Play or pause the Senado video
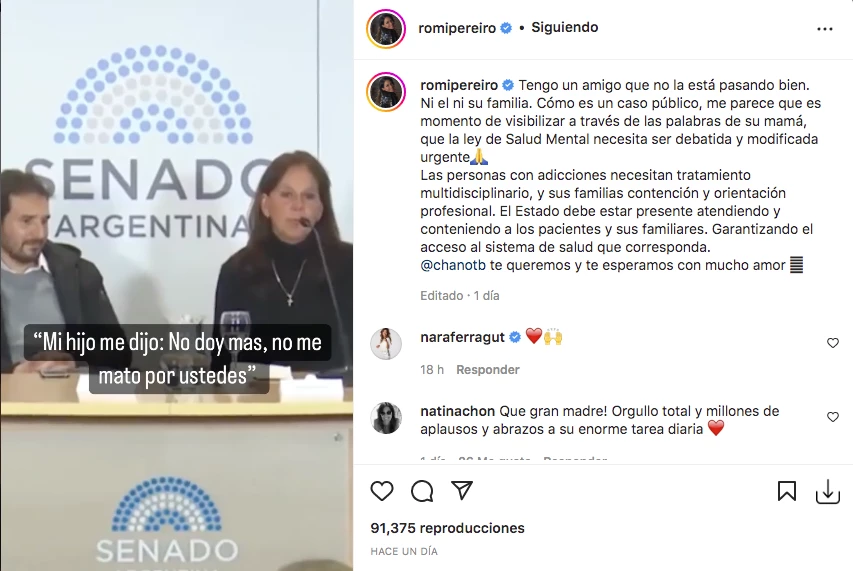Screen dimensions: 853x571 177,286
